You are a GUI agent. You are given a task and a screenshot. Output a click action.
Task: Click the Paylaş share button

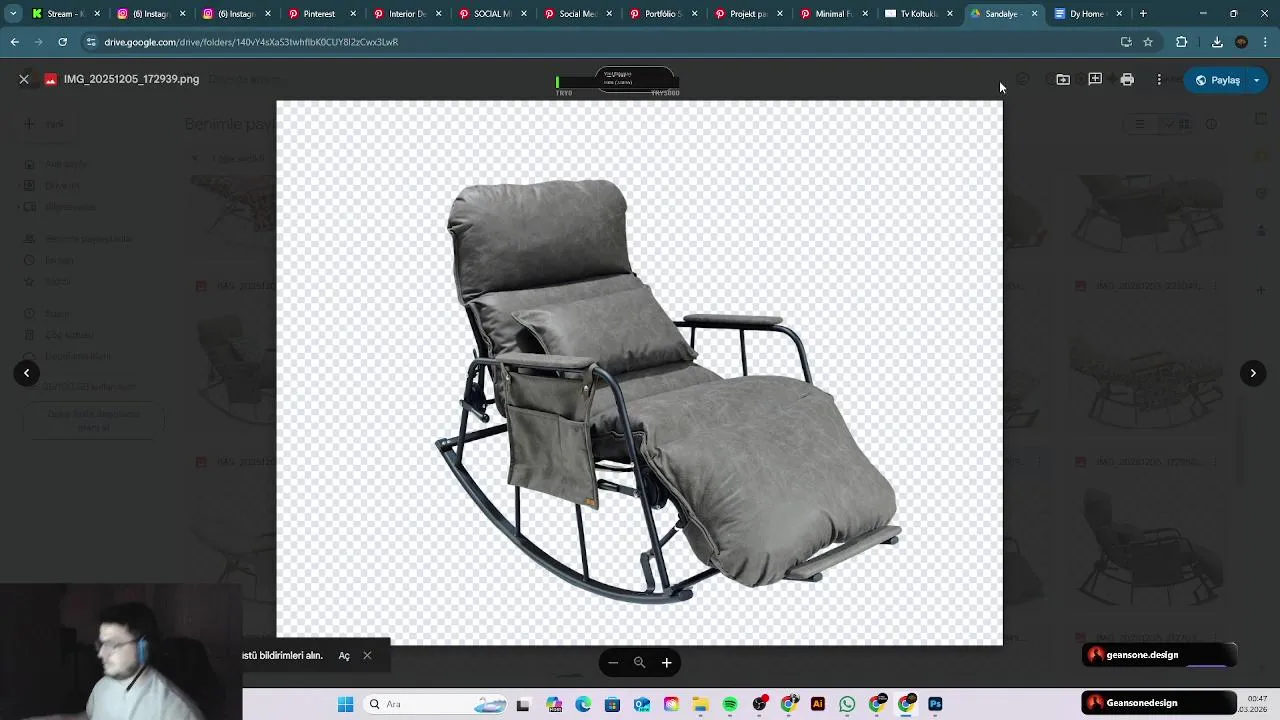(1217, 80)
